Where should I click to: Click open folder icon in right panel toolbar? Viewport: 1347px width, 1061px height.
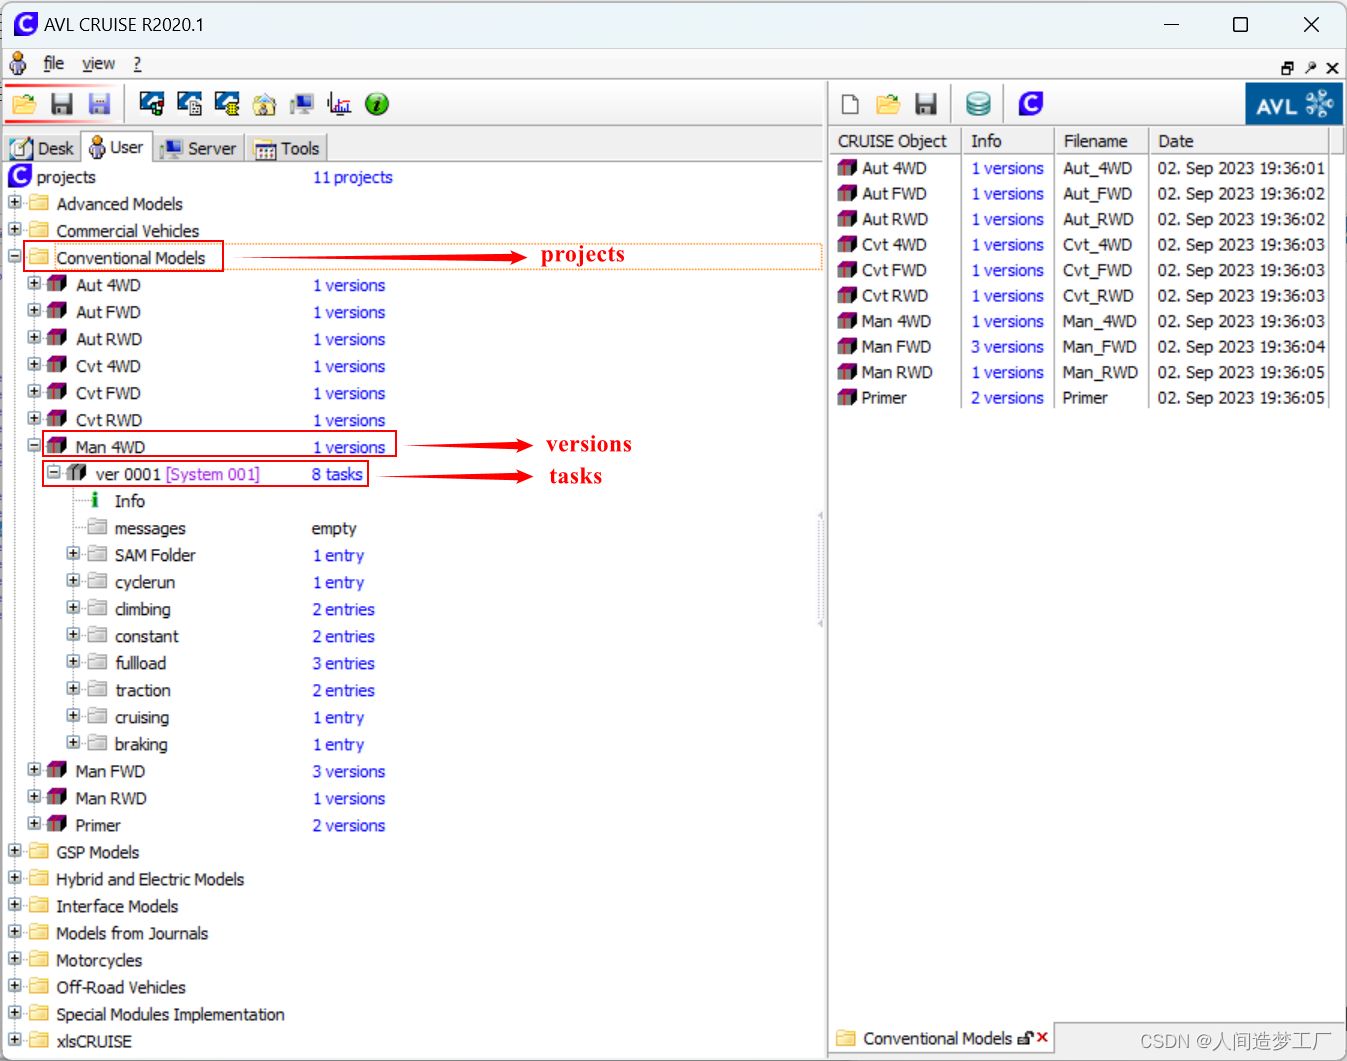pos(888,104)
